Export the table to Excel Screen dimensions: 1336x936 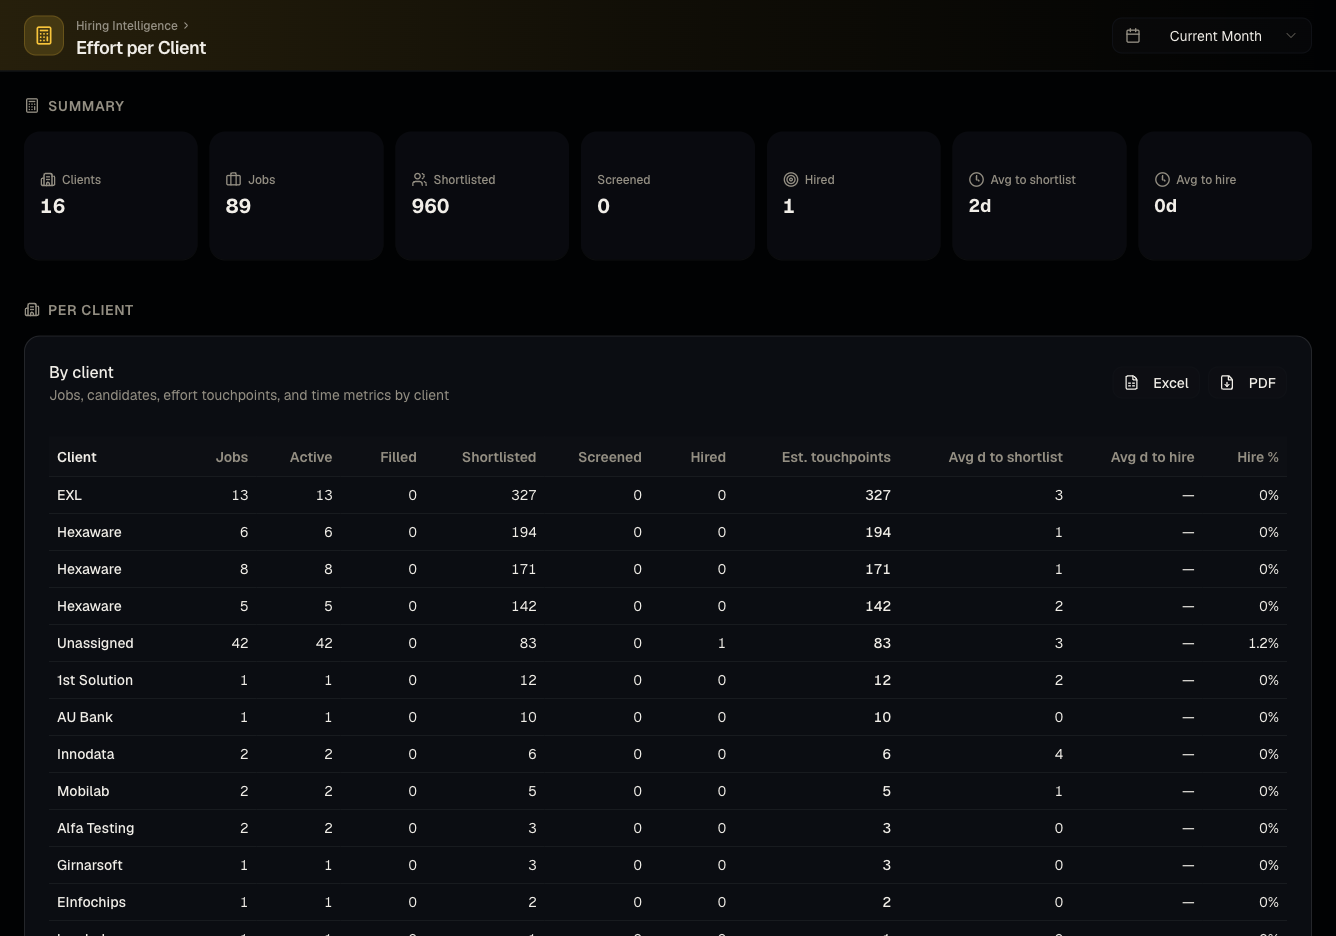coord(1156,383)
